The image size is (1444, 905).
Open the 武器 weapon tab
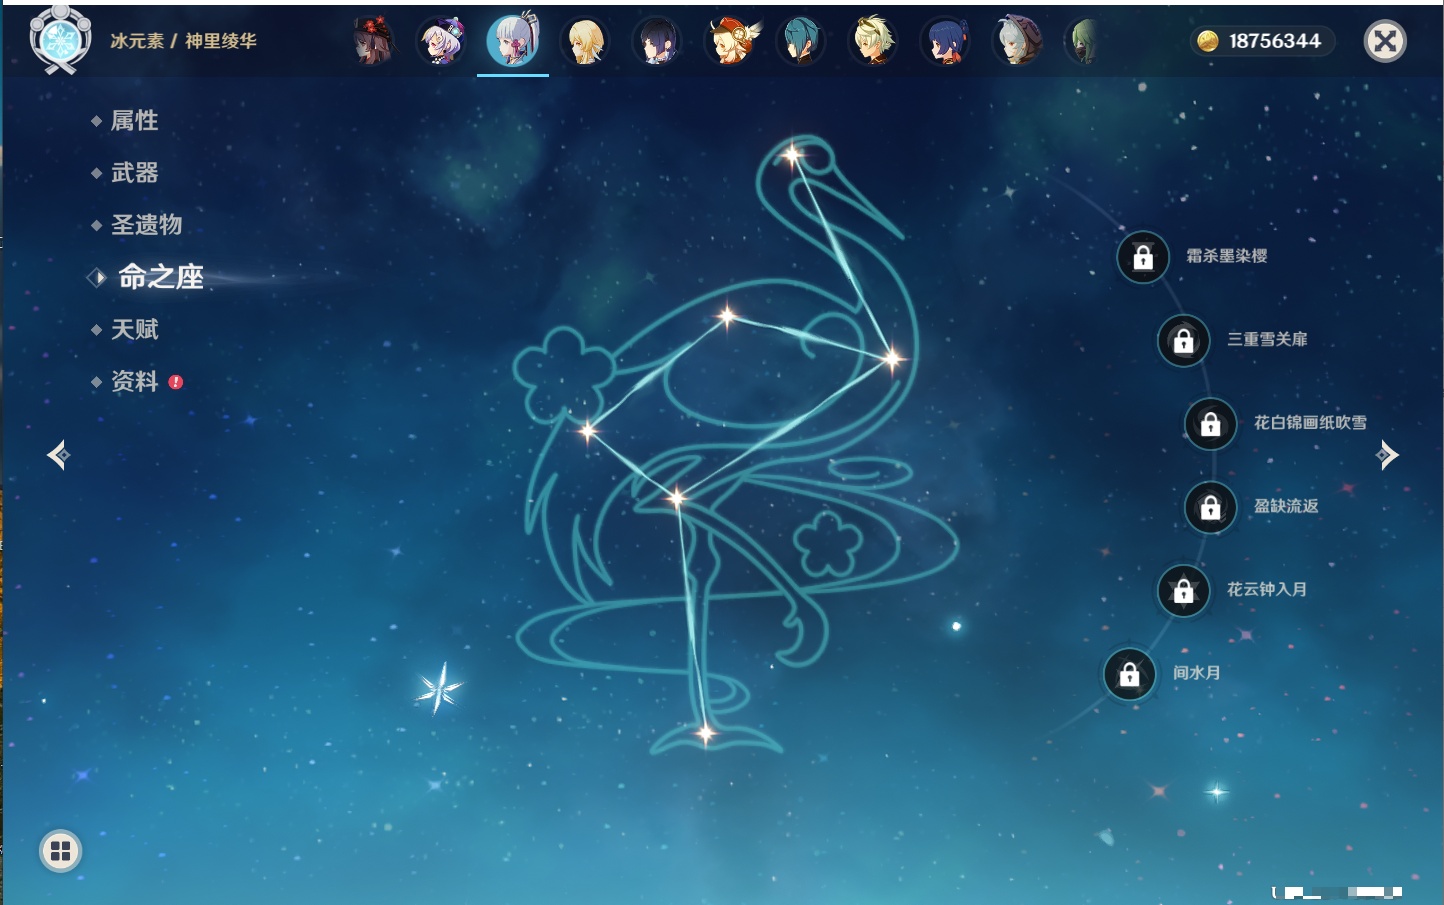pos(134,173)
